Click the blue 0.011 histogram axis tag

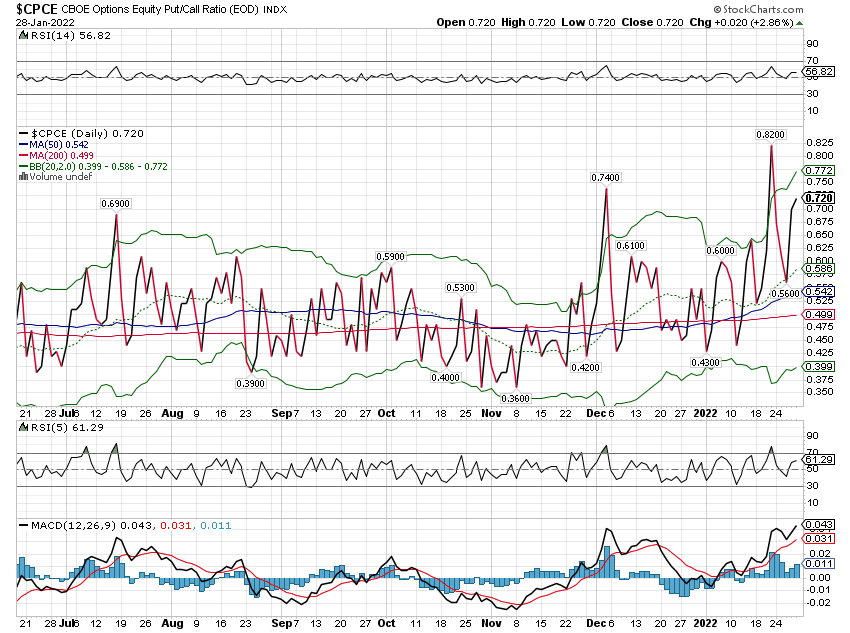point(819,564)
